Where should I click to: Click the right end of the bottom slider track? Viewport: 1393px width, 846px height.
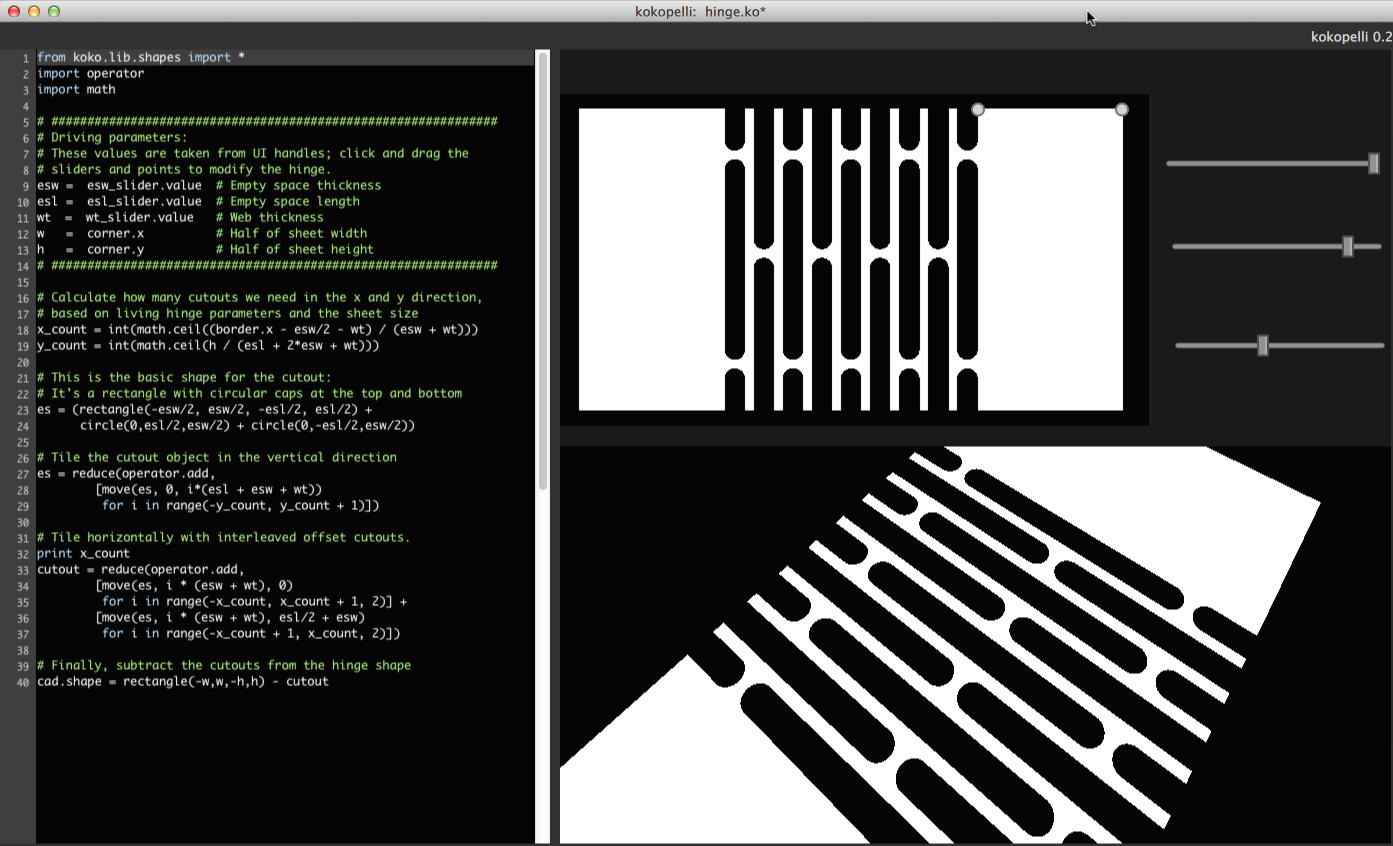pos(1380,346)
